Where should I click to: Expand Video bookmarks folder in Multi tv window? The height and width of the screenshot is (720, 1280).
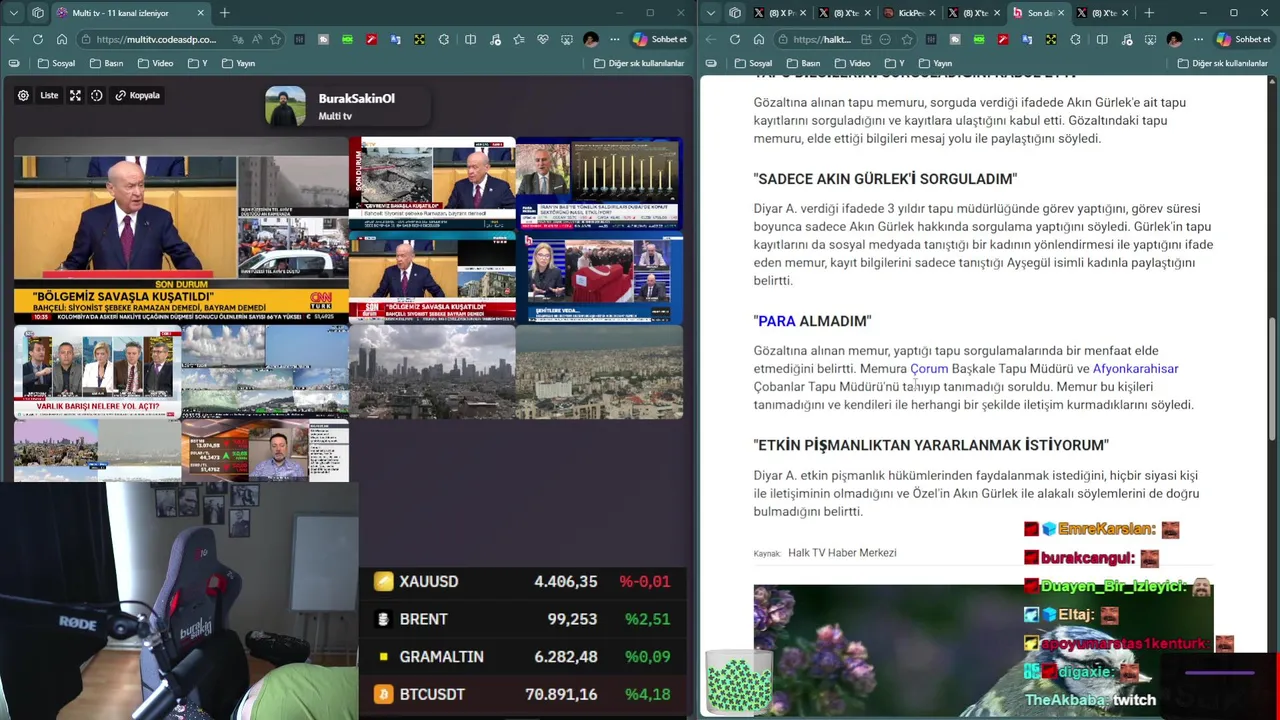point(156,63)
